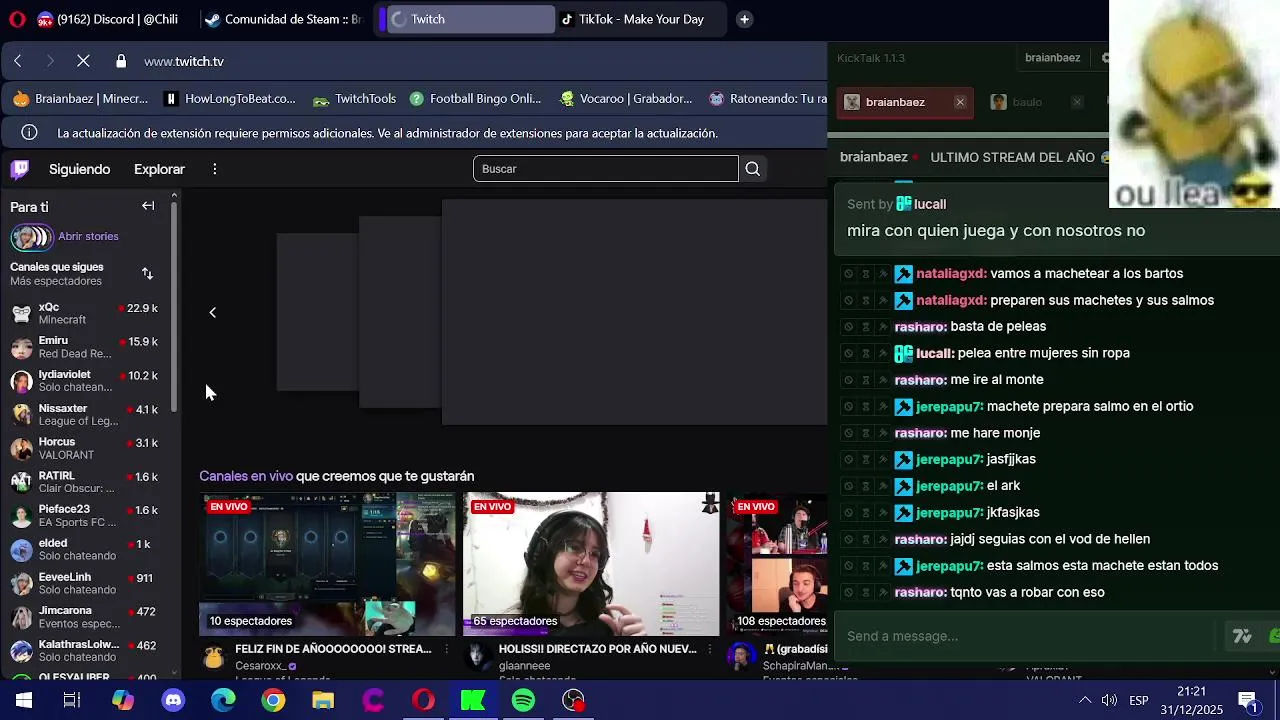Open TwitchTools bookmark
Viewport: 1280px width, 720px height.
pos(355,99)
